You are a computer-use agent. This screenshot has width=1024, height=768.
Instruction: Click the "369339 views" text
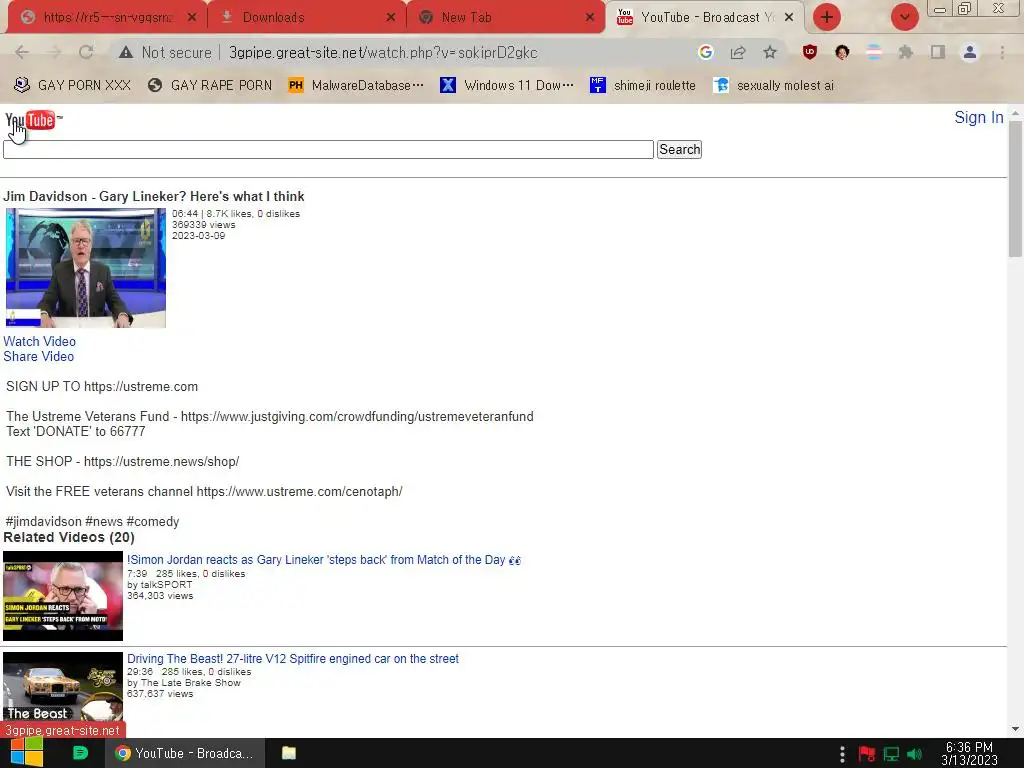[x=203, y=225]
